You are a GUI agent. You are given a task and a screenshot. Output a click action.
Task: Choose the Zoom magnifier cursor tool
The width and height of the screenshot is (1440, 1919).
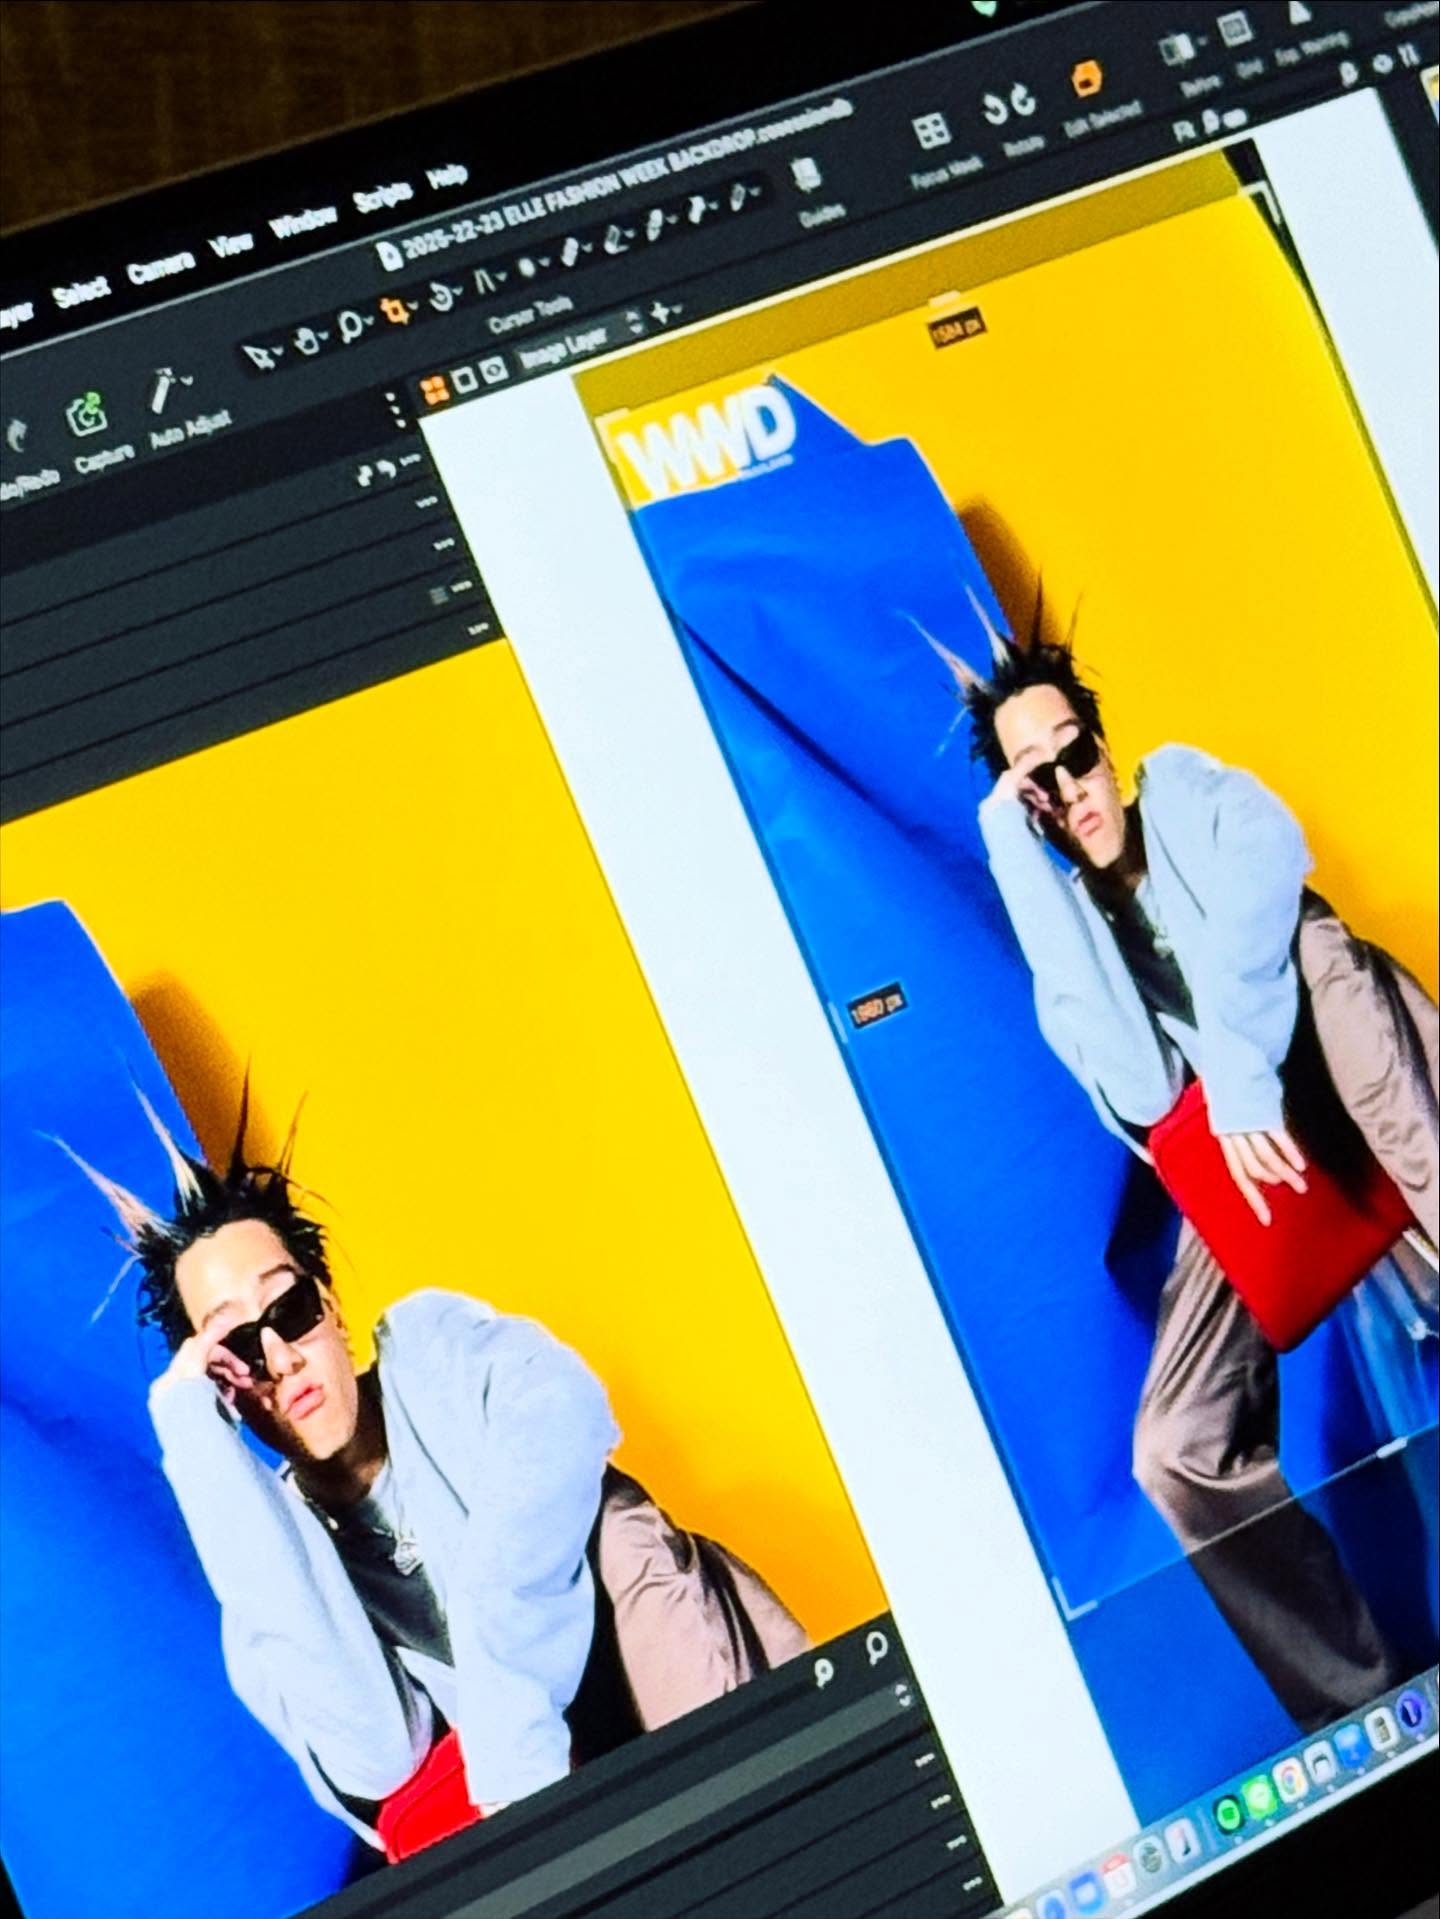[349, 325]
